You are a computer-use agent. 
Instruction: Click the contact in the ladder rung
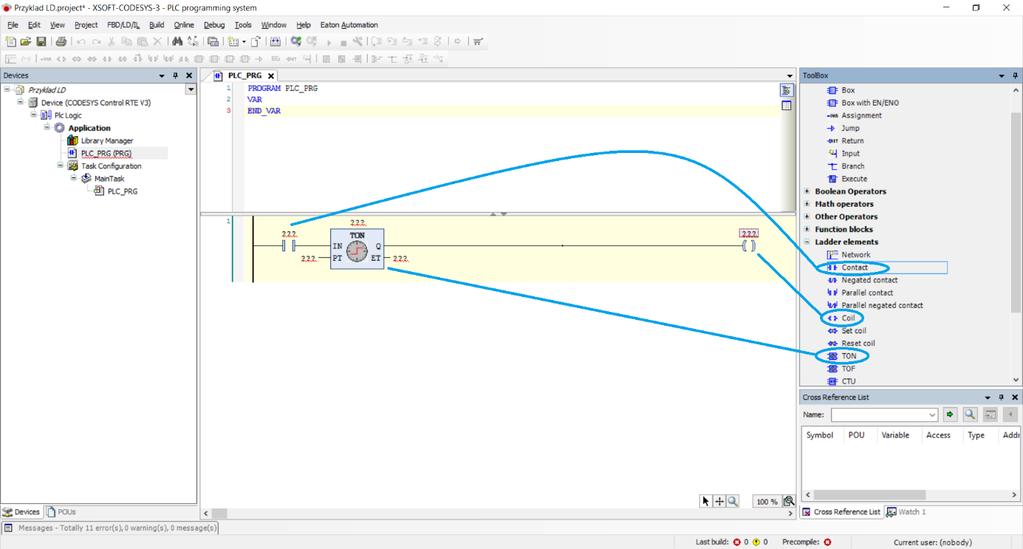pyautogui.click(x=289, y=246)
